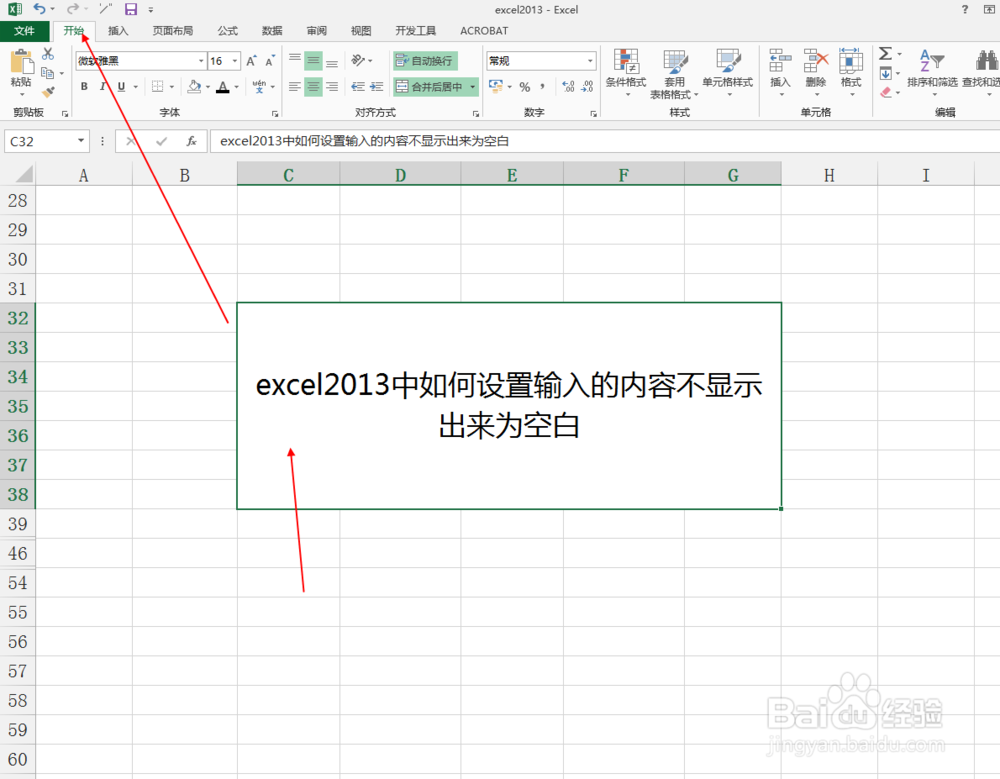Click inside the Name Box showing C32
Viewport: 1000px width, 779px height.
(40, 141)
